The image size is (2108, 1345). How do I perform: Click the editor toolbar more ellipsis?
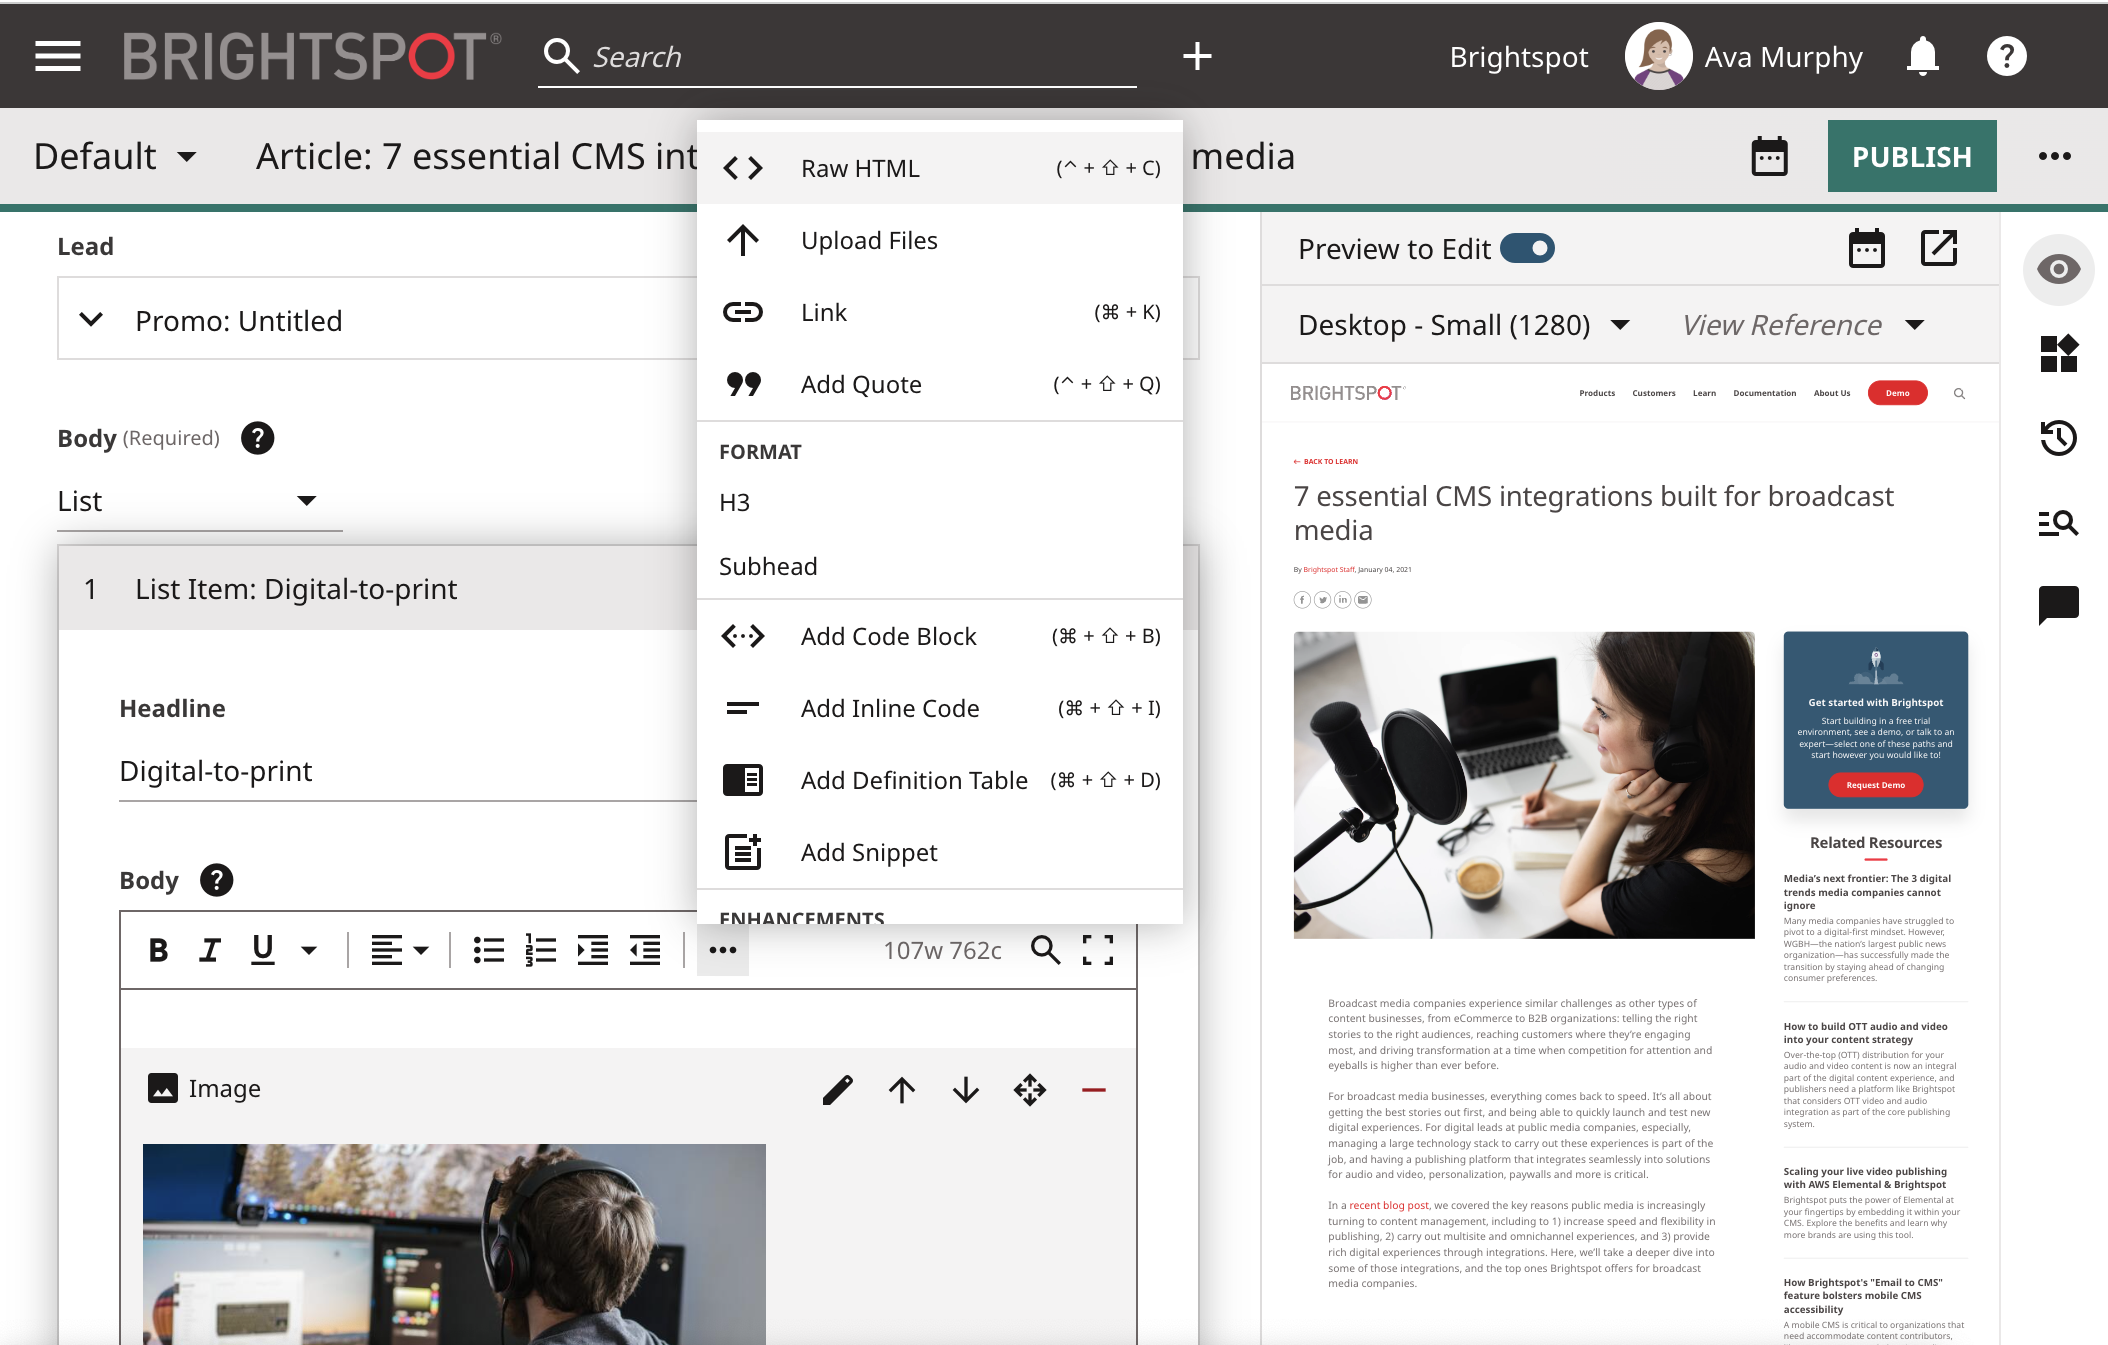click(x=722, y=950)
